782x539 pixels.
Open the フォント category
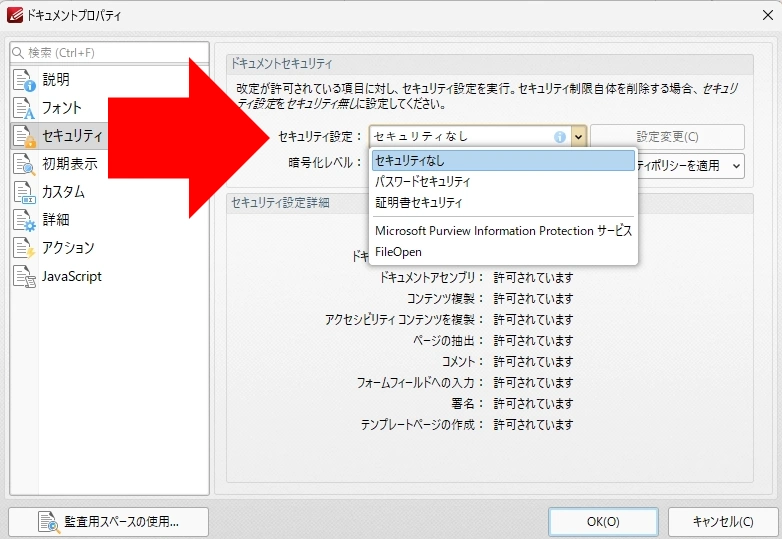click(109, 108)
